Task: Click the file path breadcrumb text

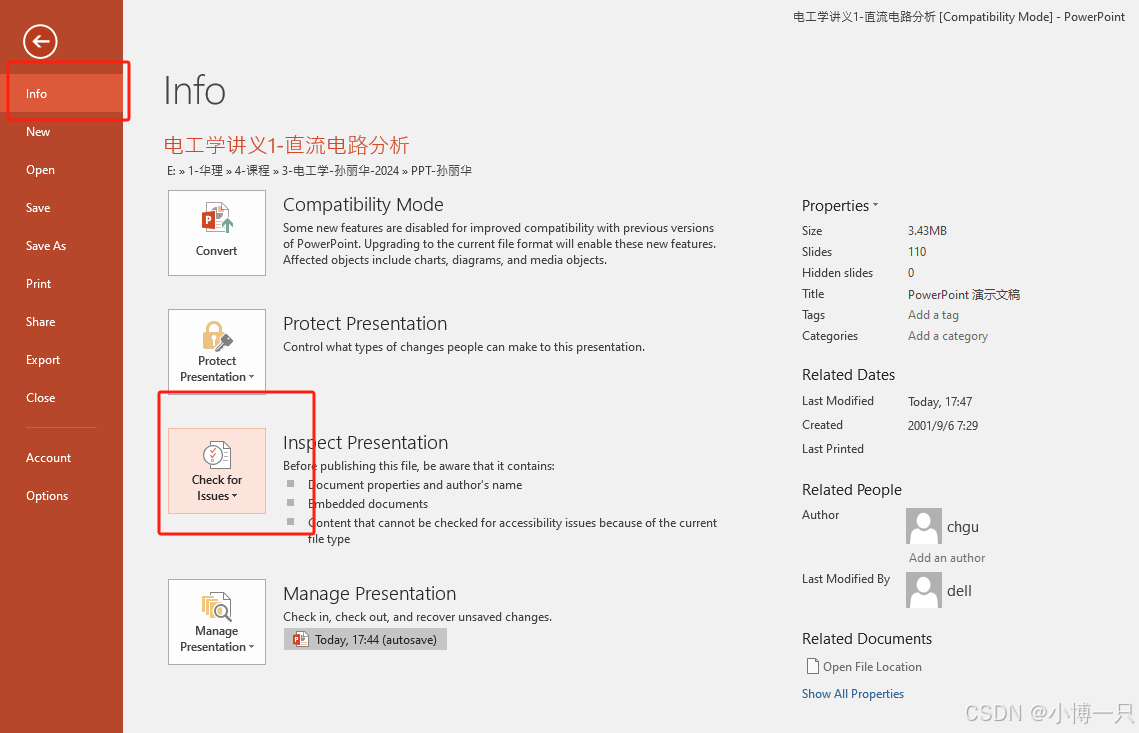Action: tap(319, 171)
